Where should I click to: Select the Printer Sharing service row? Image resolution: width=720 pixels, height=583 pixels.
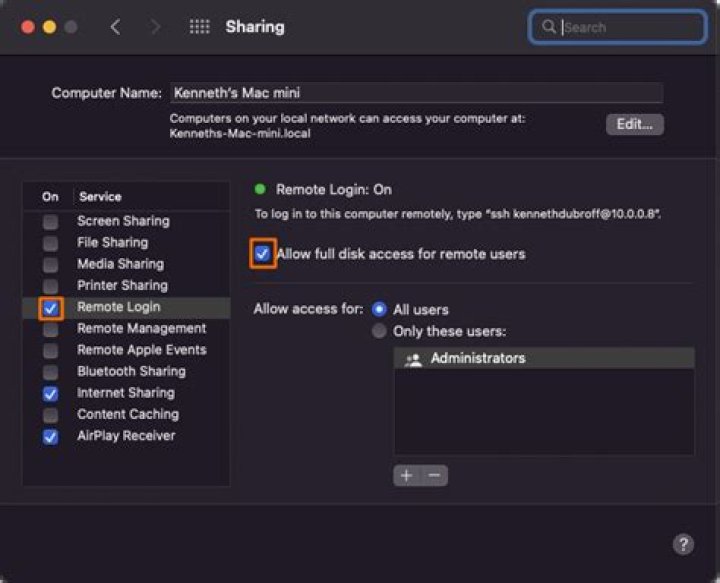127,286
